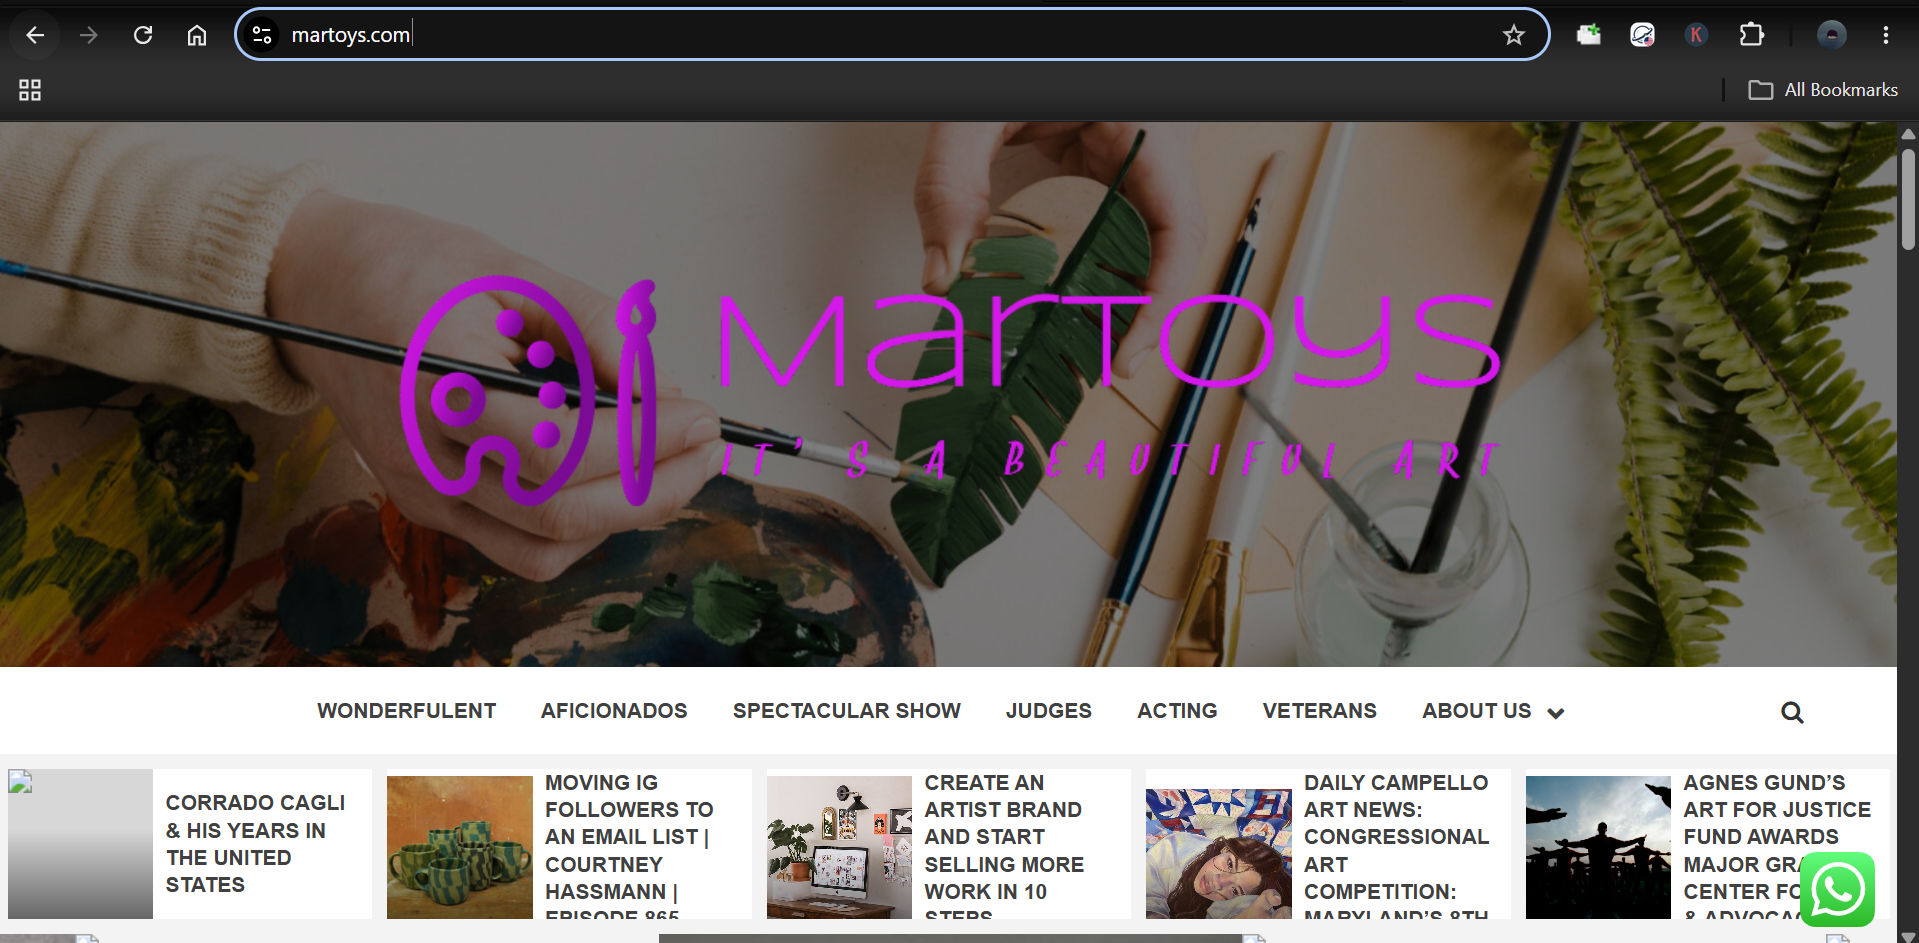Click the page vertical scrollbar thumb

point(1908,199)
